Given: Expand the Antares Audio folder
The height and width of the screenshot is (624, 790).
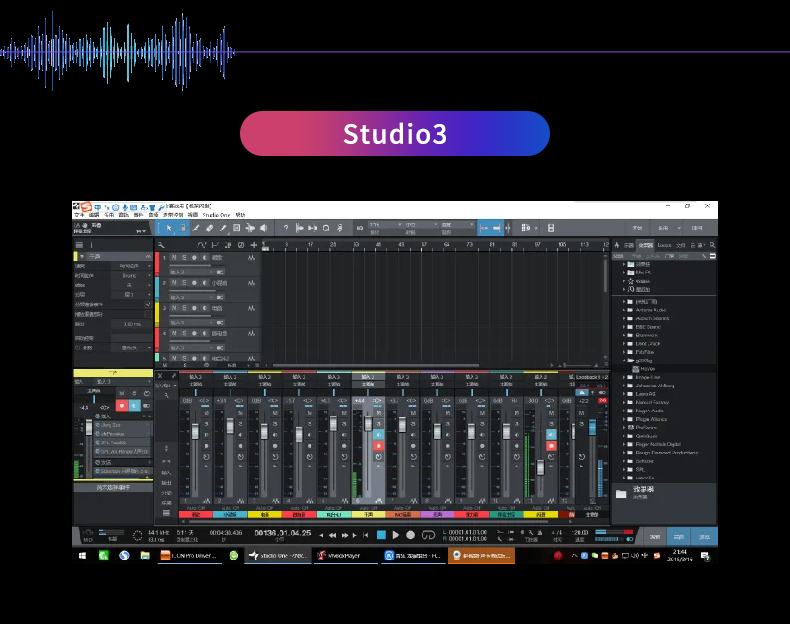Looking at the screenshot, I should click(624, 310).
